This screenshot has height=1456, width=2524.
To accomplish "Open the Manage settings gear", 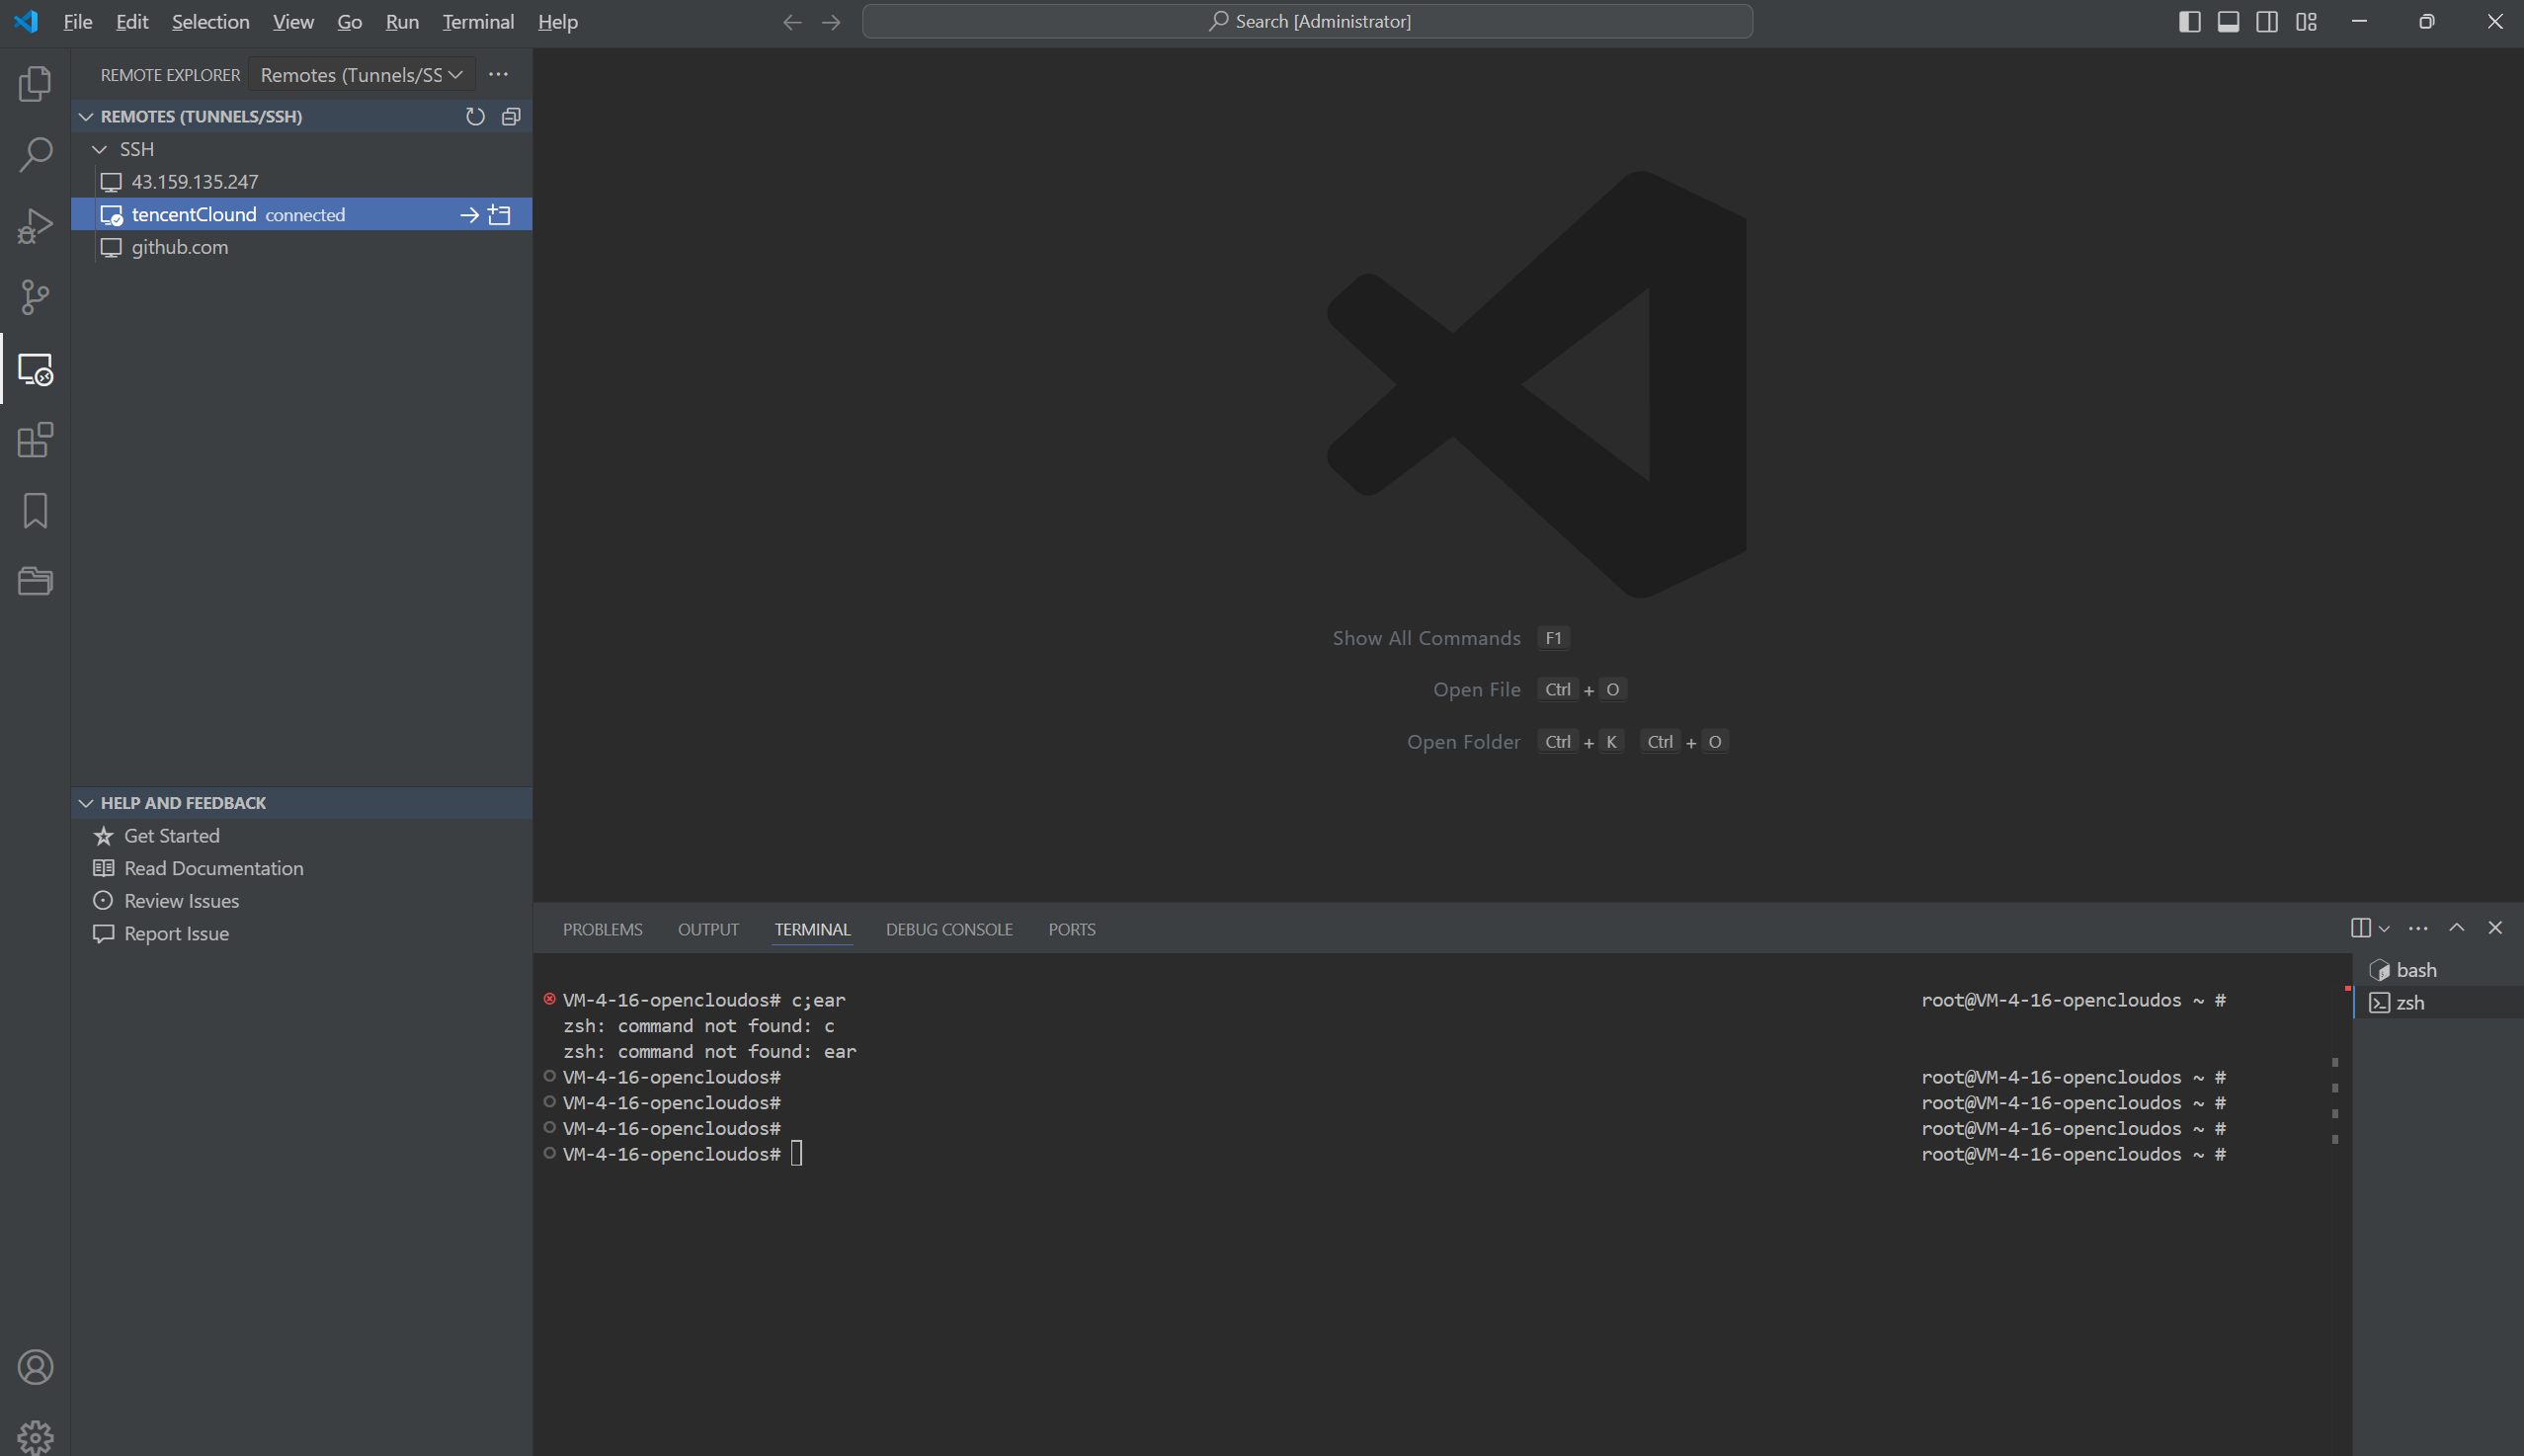I will point(35,1437).
